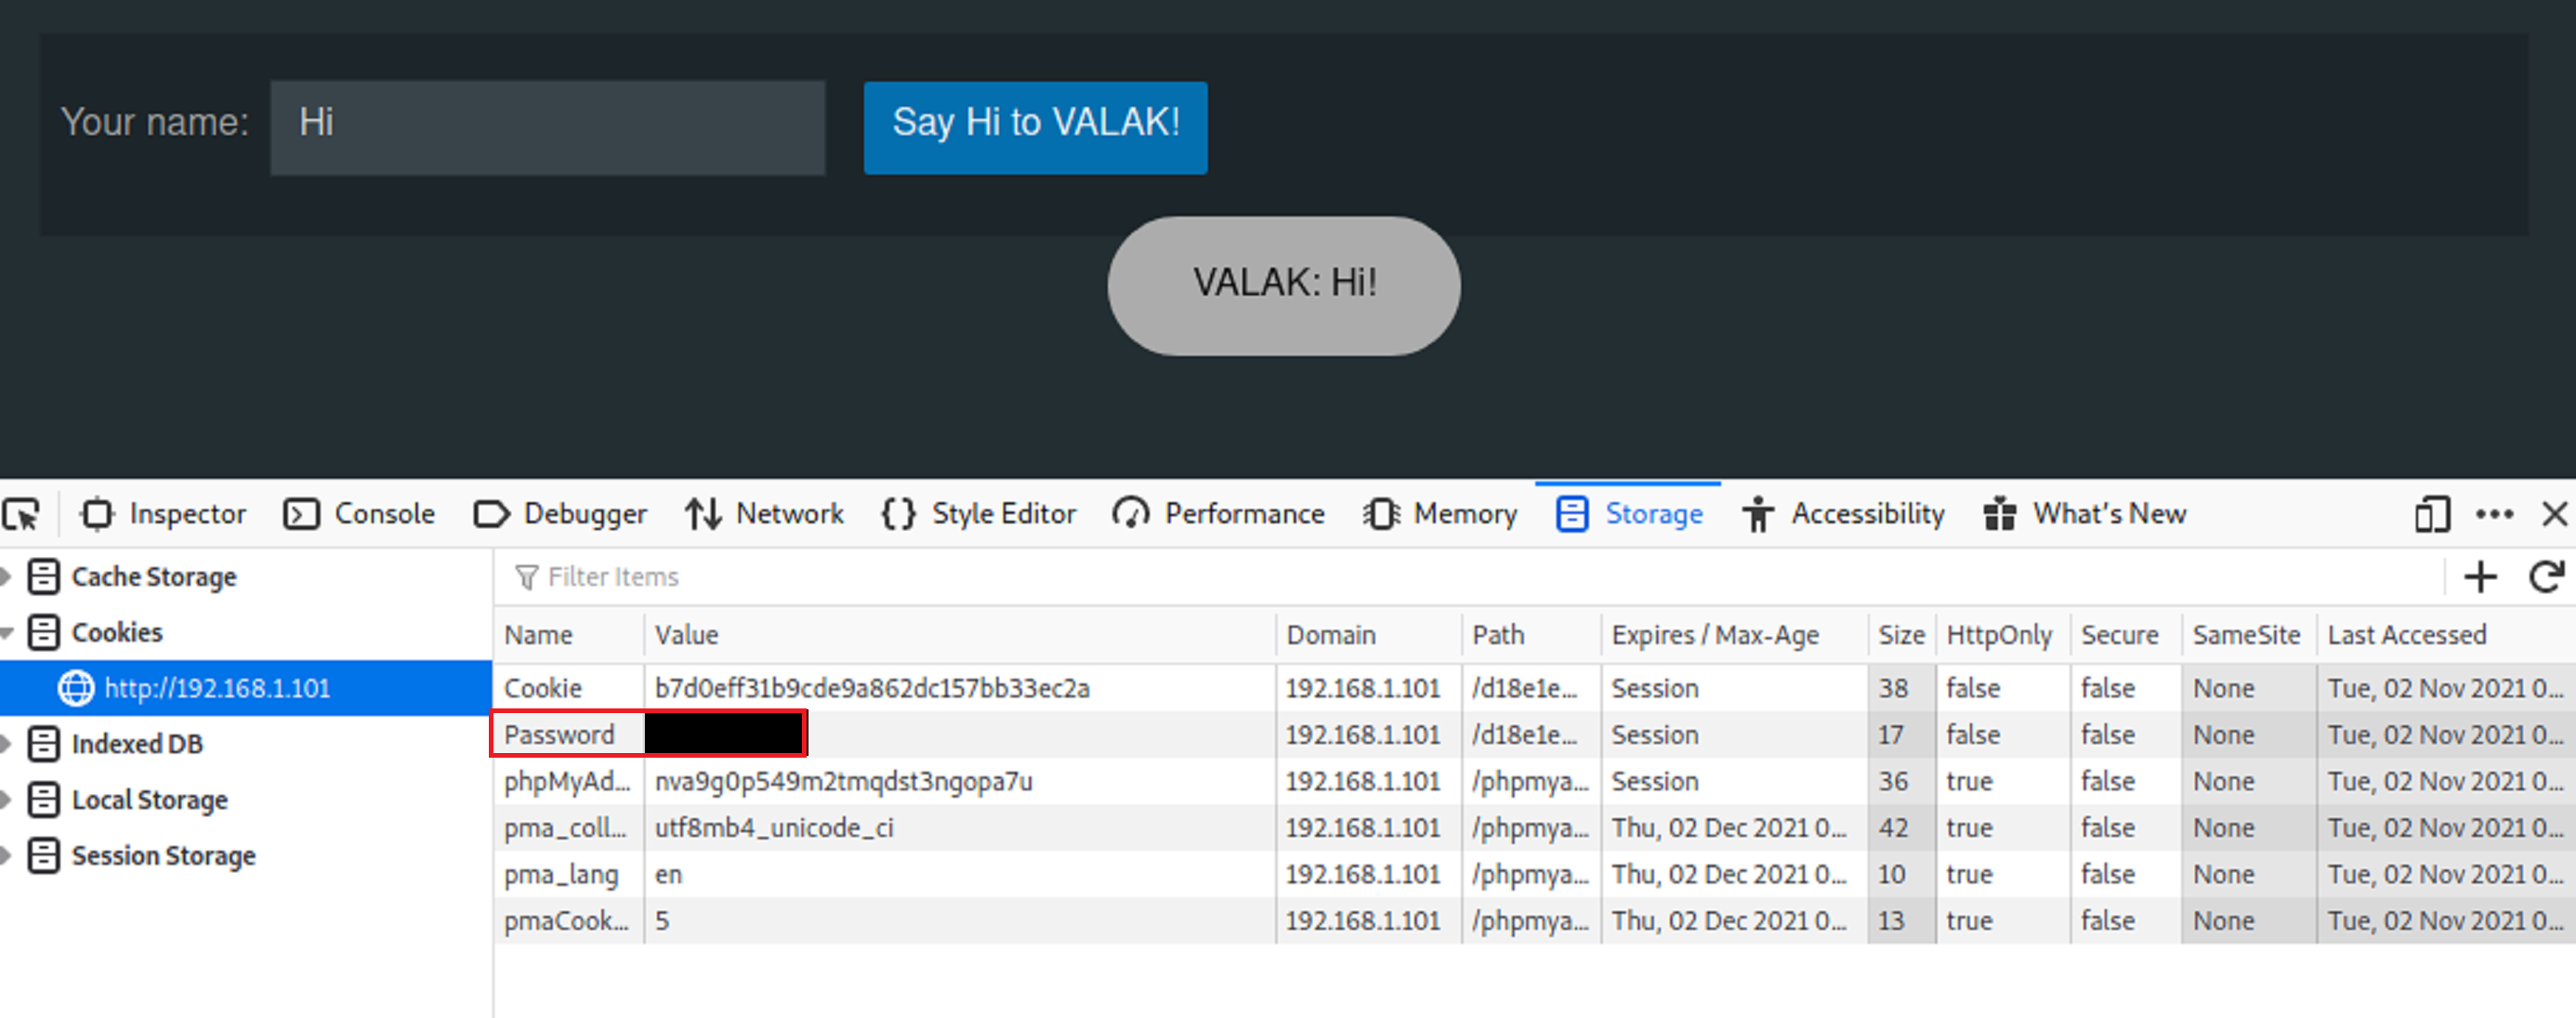Viewport: 2576px width, 1018px height.
Task: Open the Network panel
Action: pyautogui.click(x=765, y=514)
